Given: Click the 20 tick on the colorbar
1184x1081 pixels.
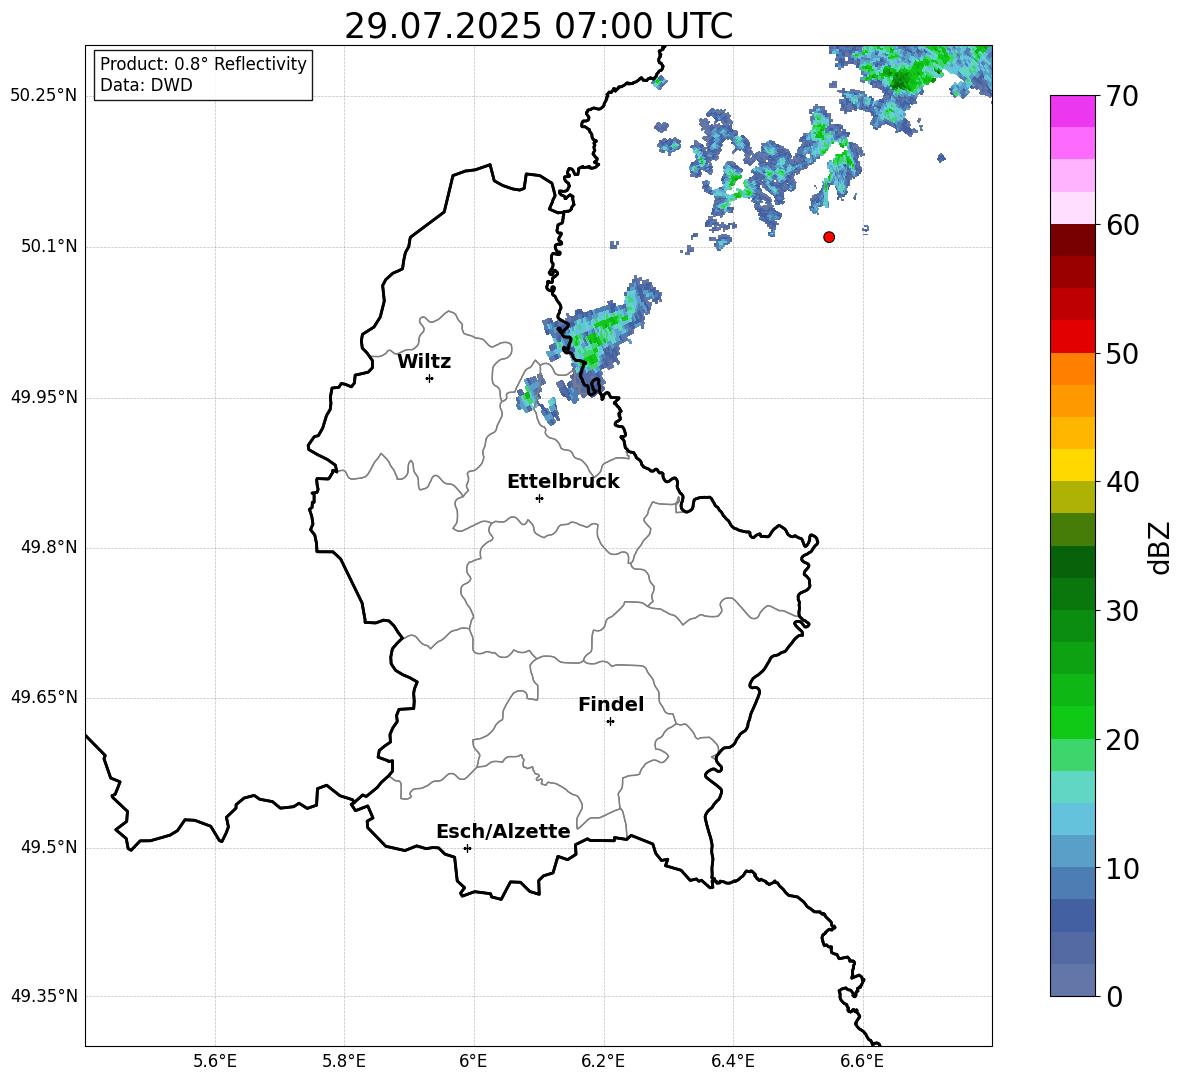Looking at the screenshot, I should tap(1123, 740).
